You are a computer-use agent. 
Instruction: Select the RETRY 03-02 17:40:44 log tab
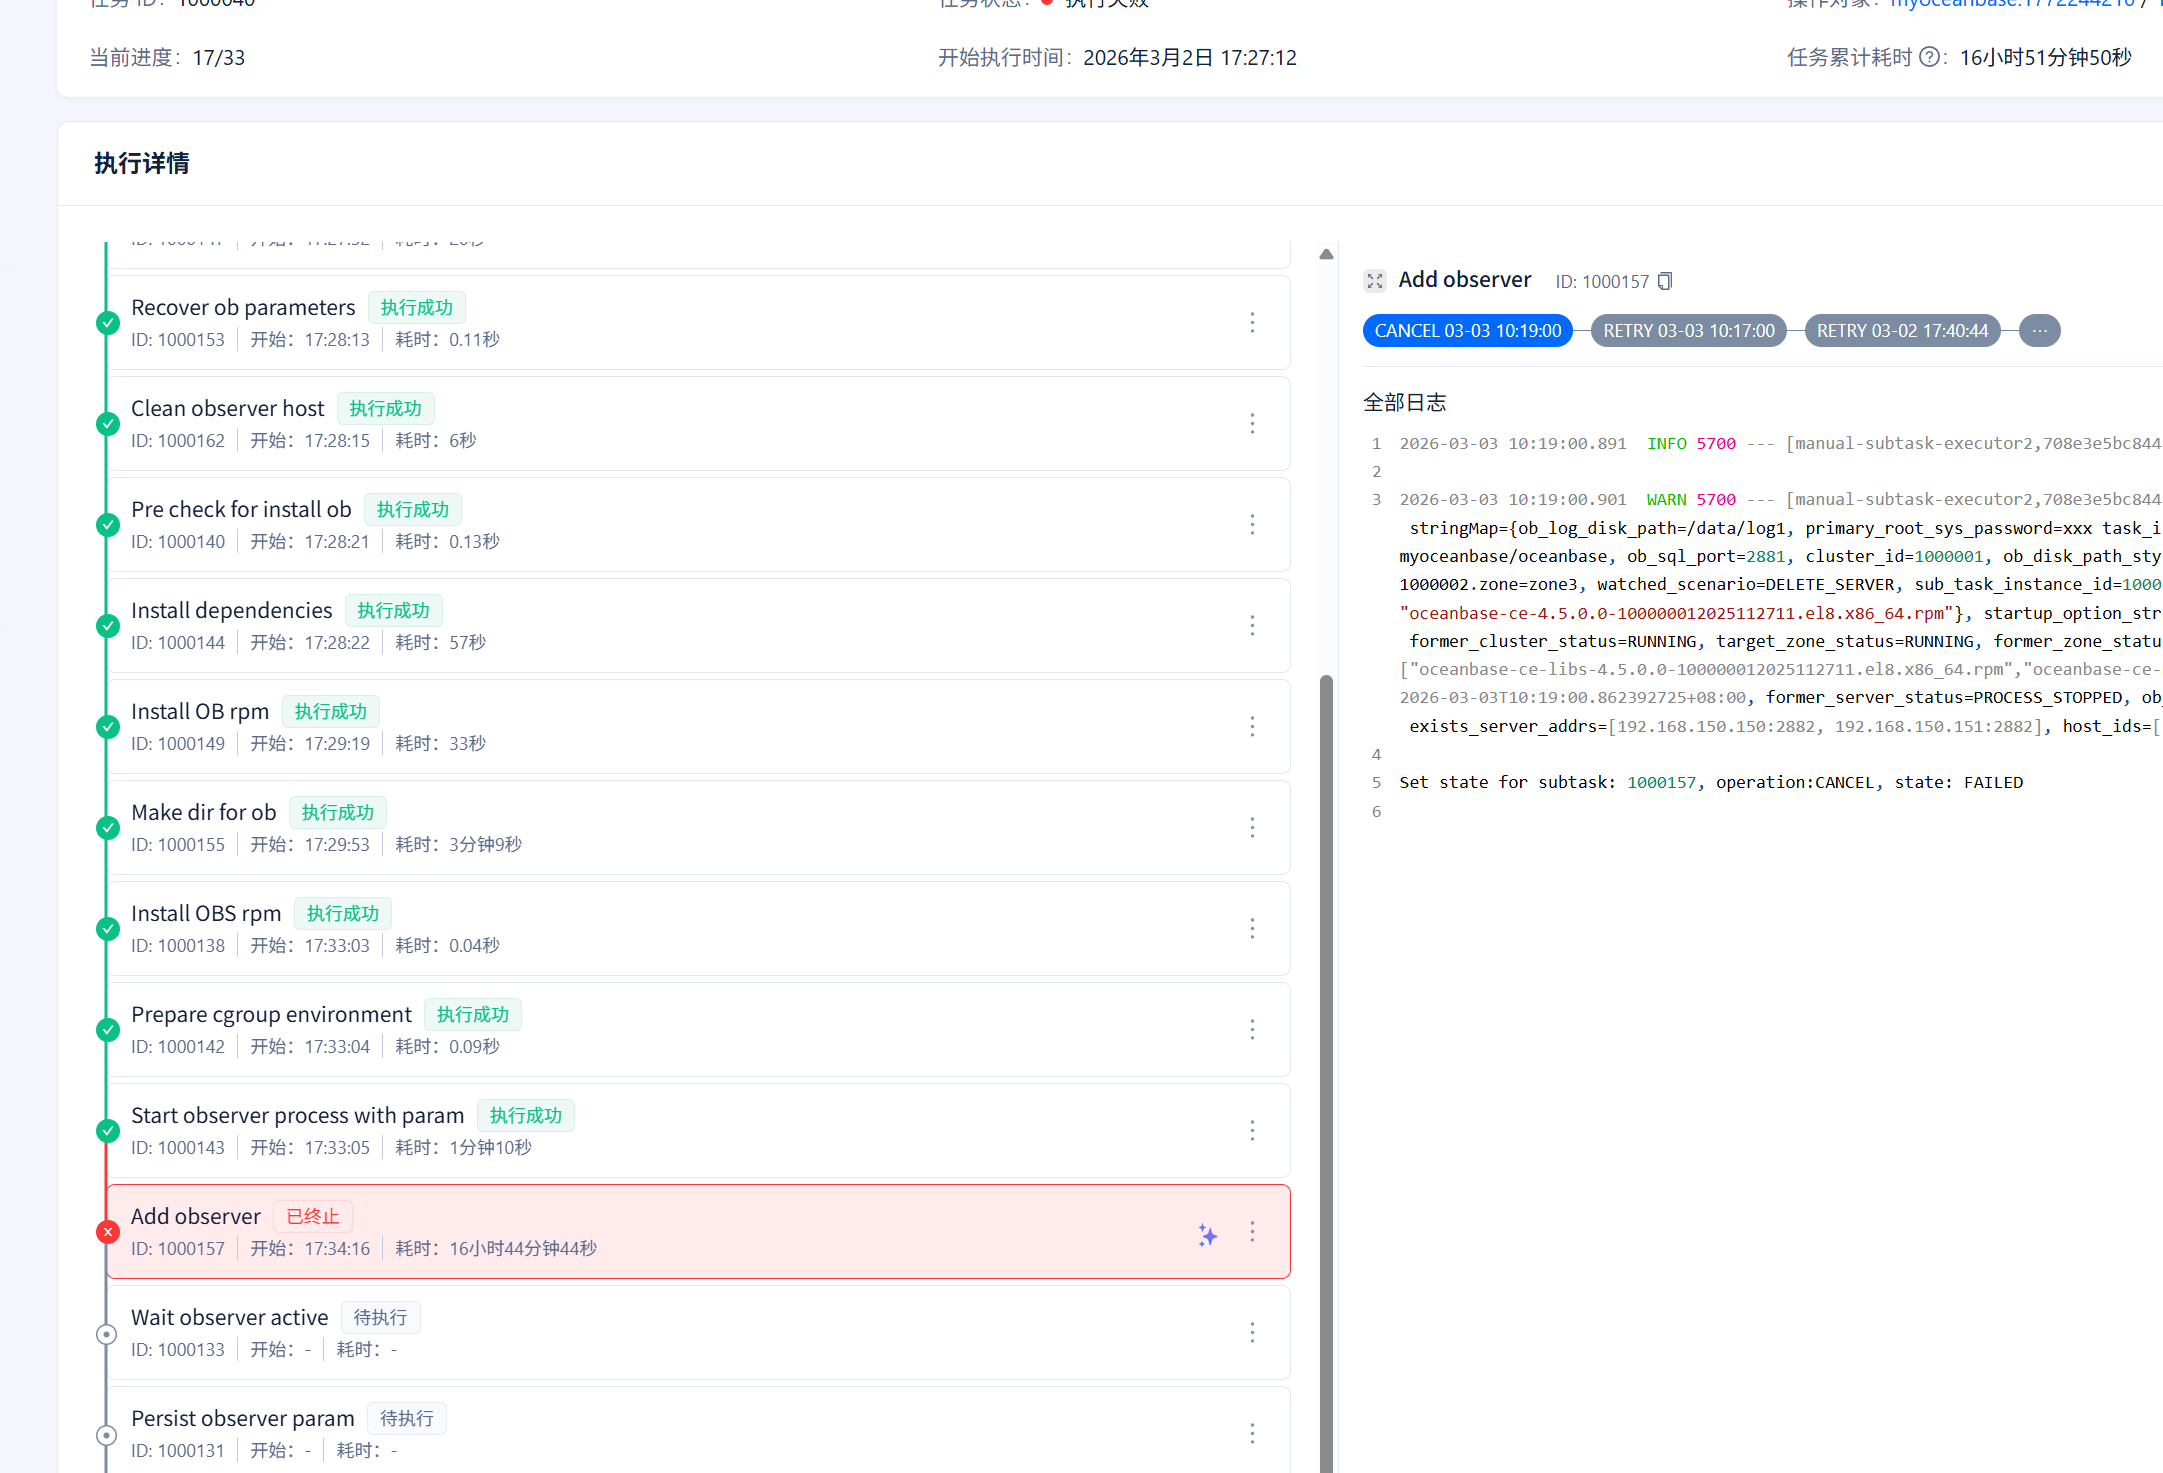(1901, 331)
